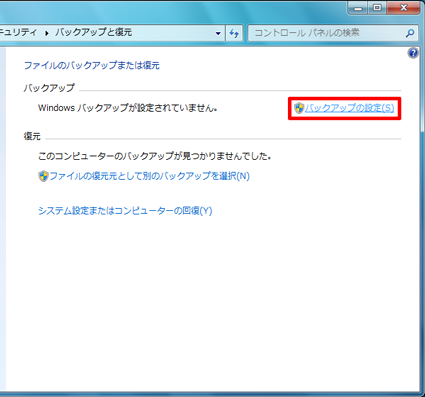Expand the breadcrumb arrow before バックアップと復元
The image size is (425, 397).
tap(47, 33)
